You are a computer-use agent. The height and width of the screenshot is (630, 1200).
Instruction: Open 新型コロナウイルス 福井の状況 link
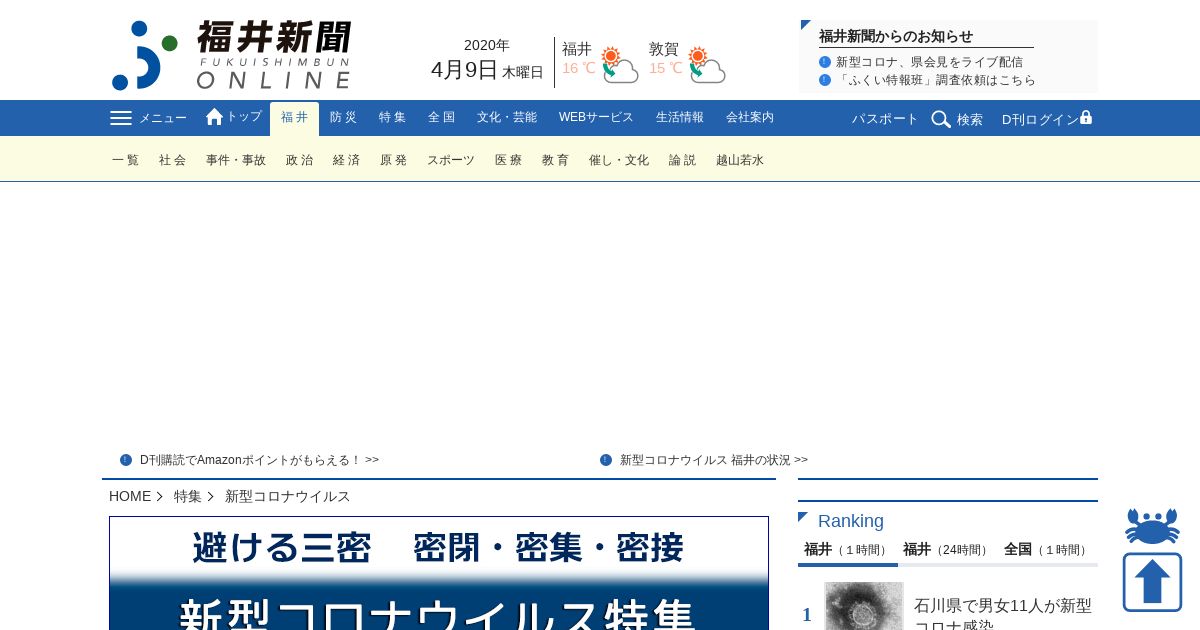pos(714,460)
